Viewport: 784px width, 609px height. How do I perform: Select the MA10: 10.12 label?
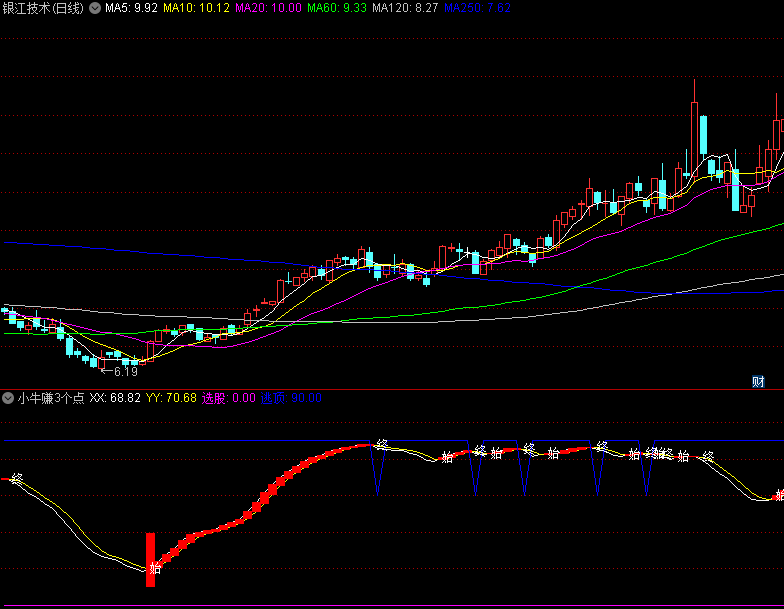pyautogui.click(x=196, y=8)
